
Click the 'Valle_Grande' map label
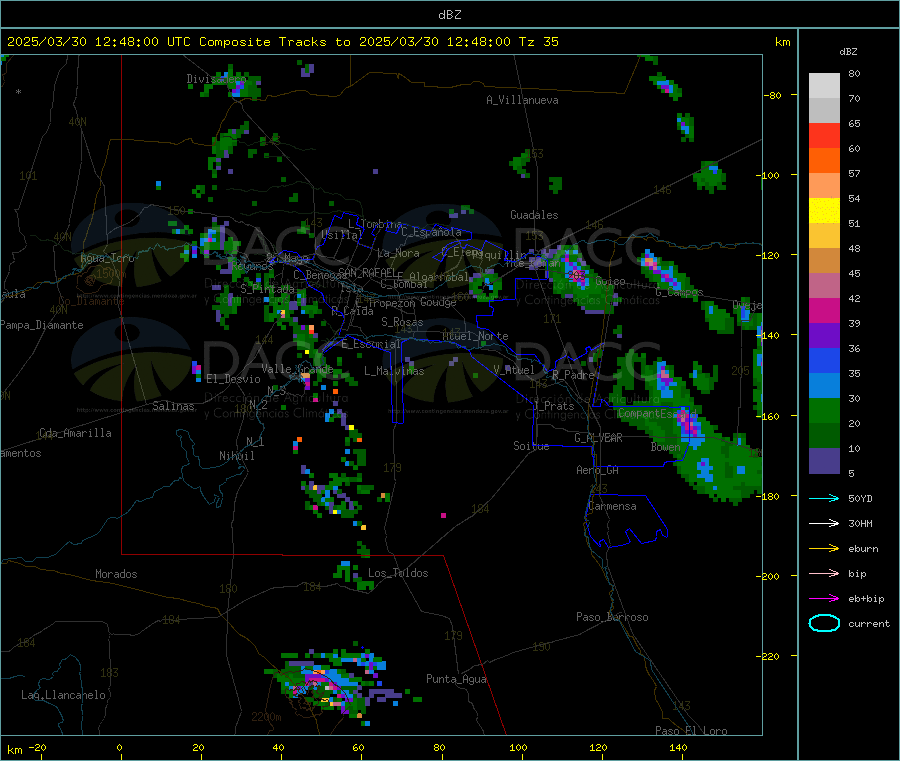(297, 369)
